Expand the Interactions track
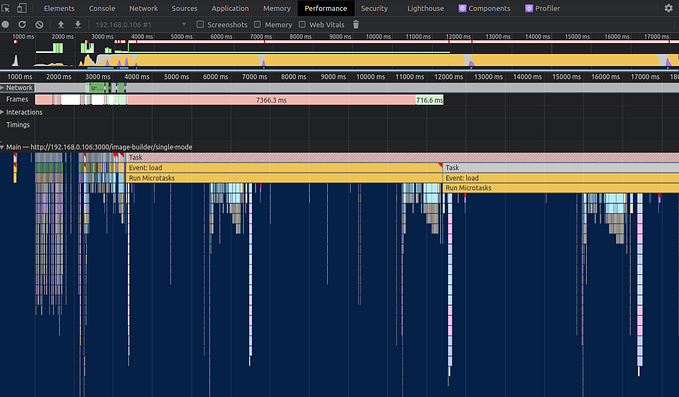The height and width of the screenshot is (397, 679). click(x=2, y=112)
